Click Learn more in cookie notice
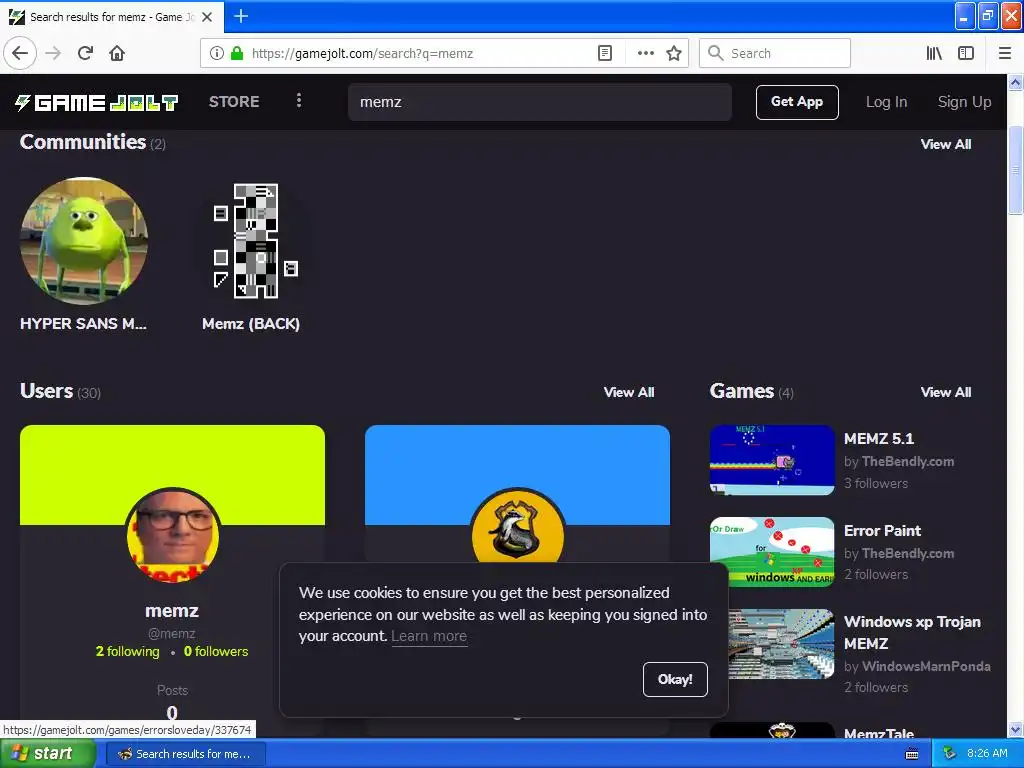Screen dimensions: 1024x768 (x=429, y=636)
